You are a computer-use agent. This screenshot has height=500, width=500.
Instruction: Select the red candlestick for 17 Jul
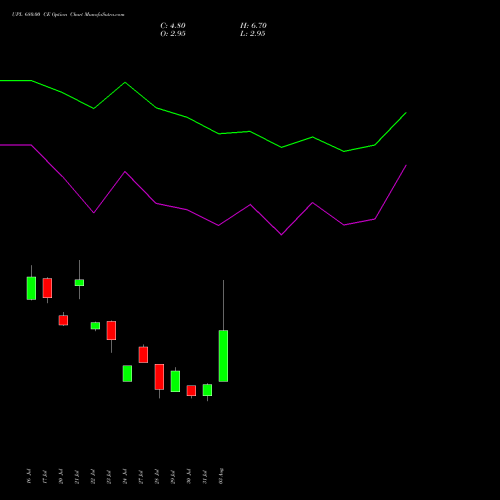tap(47, 288)
